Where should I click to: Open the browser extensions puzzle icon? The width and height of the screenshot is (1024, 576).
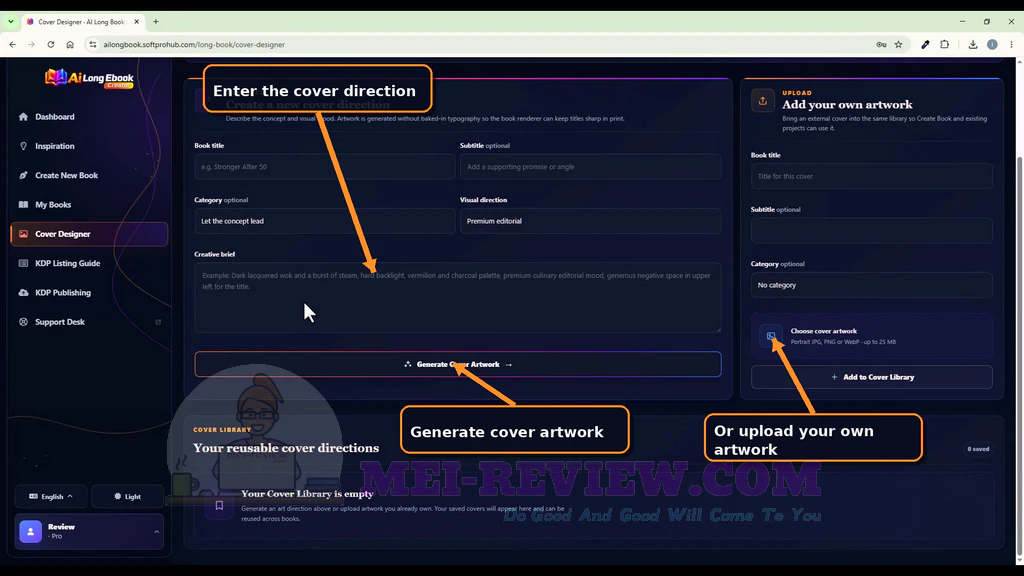pyautogui.click(x=944, y=44)
